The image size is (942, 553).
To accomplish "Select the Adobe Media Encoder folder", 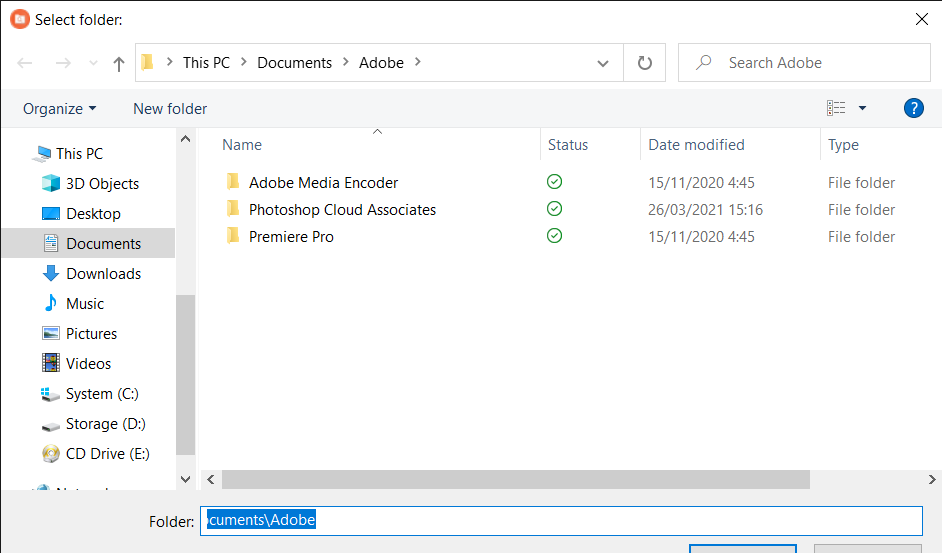I will (324, 183).
